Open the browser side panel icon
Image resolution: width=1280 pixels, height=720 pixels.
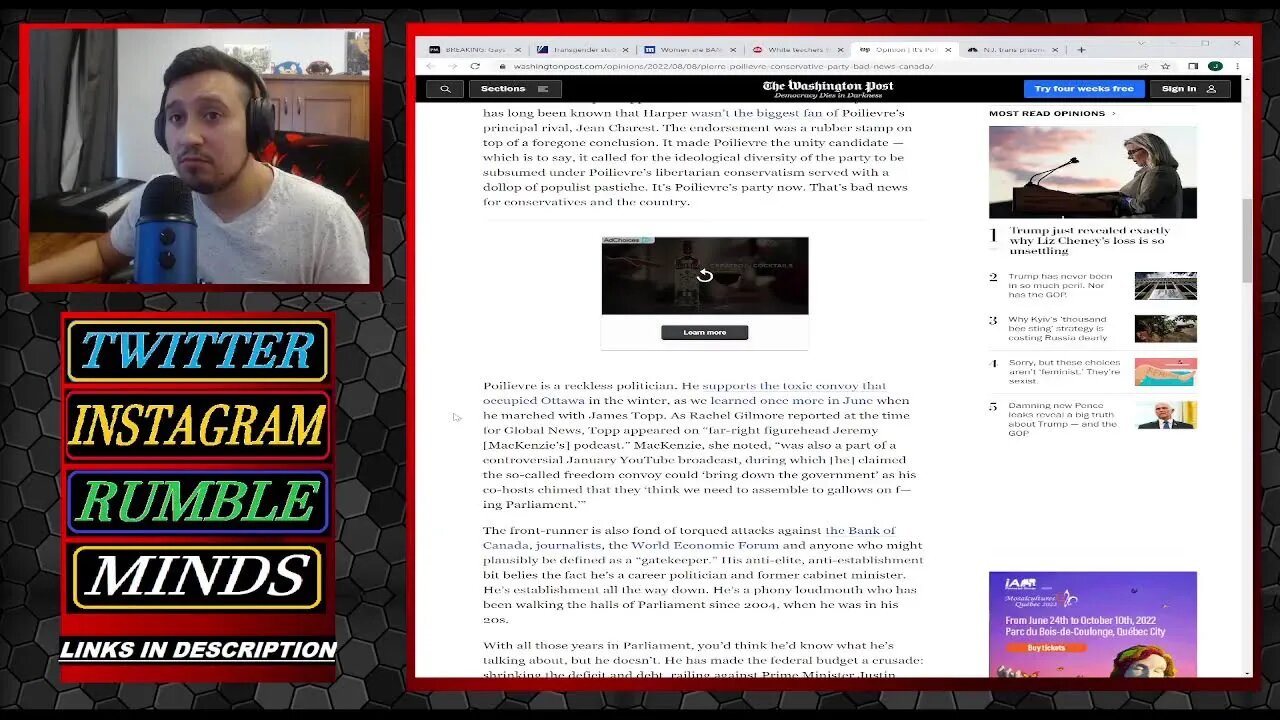(1193, 66)
